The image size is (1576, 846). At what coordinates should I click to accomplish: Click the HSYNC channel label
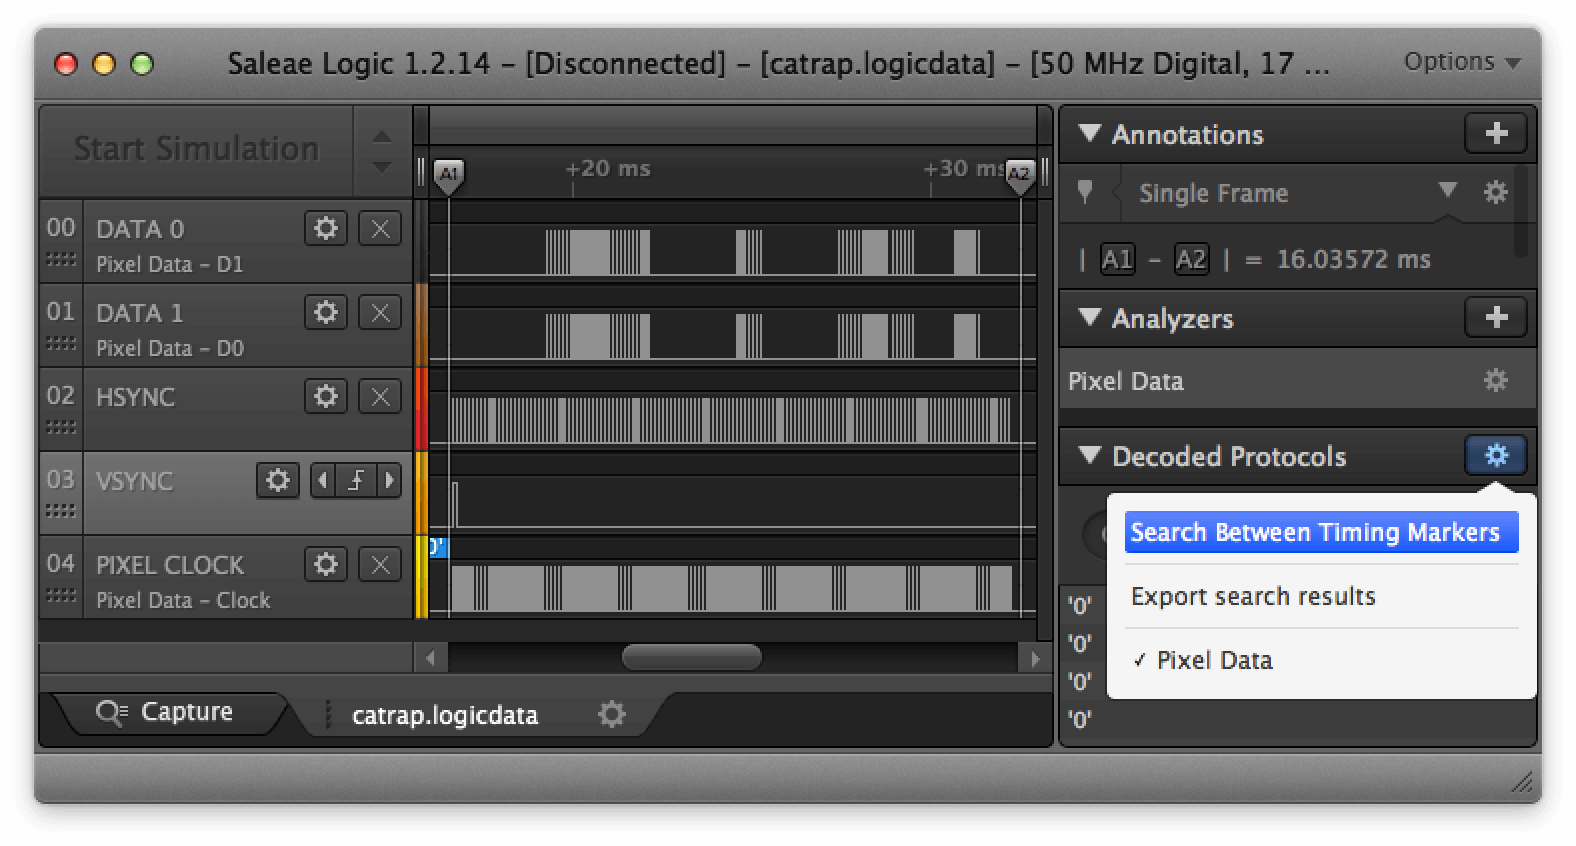[x=135, y=397]
